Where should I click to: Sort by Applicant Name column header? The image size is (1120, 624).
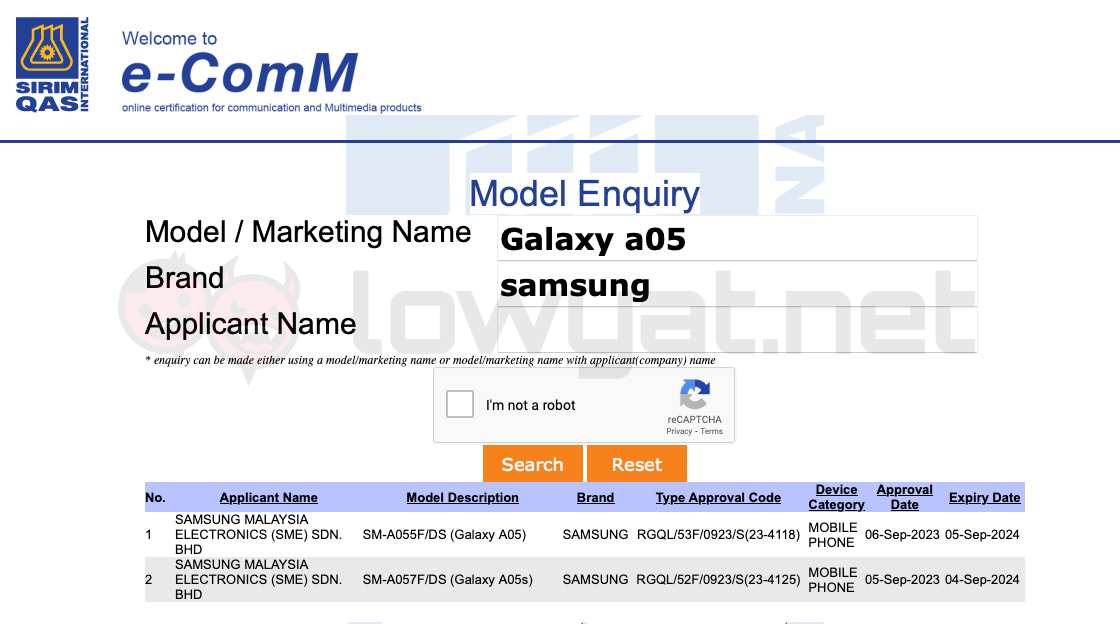pyautogui.click(x=269, y=498)
